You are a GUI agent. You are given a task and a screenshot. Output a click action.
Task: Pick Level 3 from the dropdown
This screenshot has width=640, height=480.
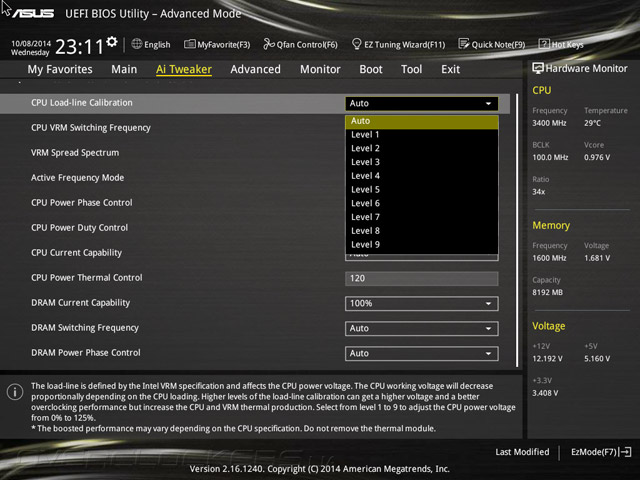tap(422, 162)
